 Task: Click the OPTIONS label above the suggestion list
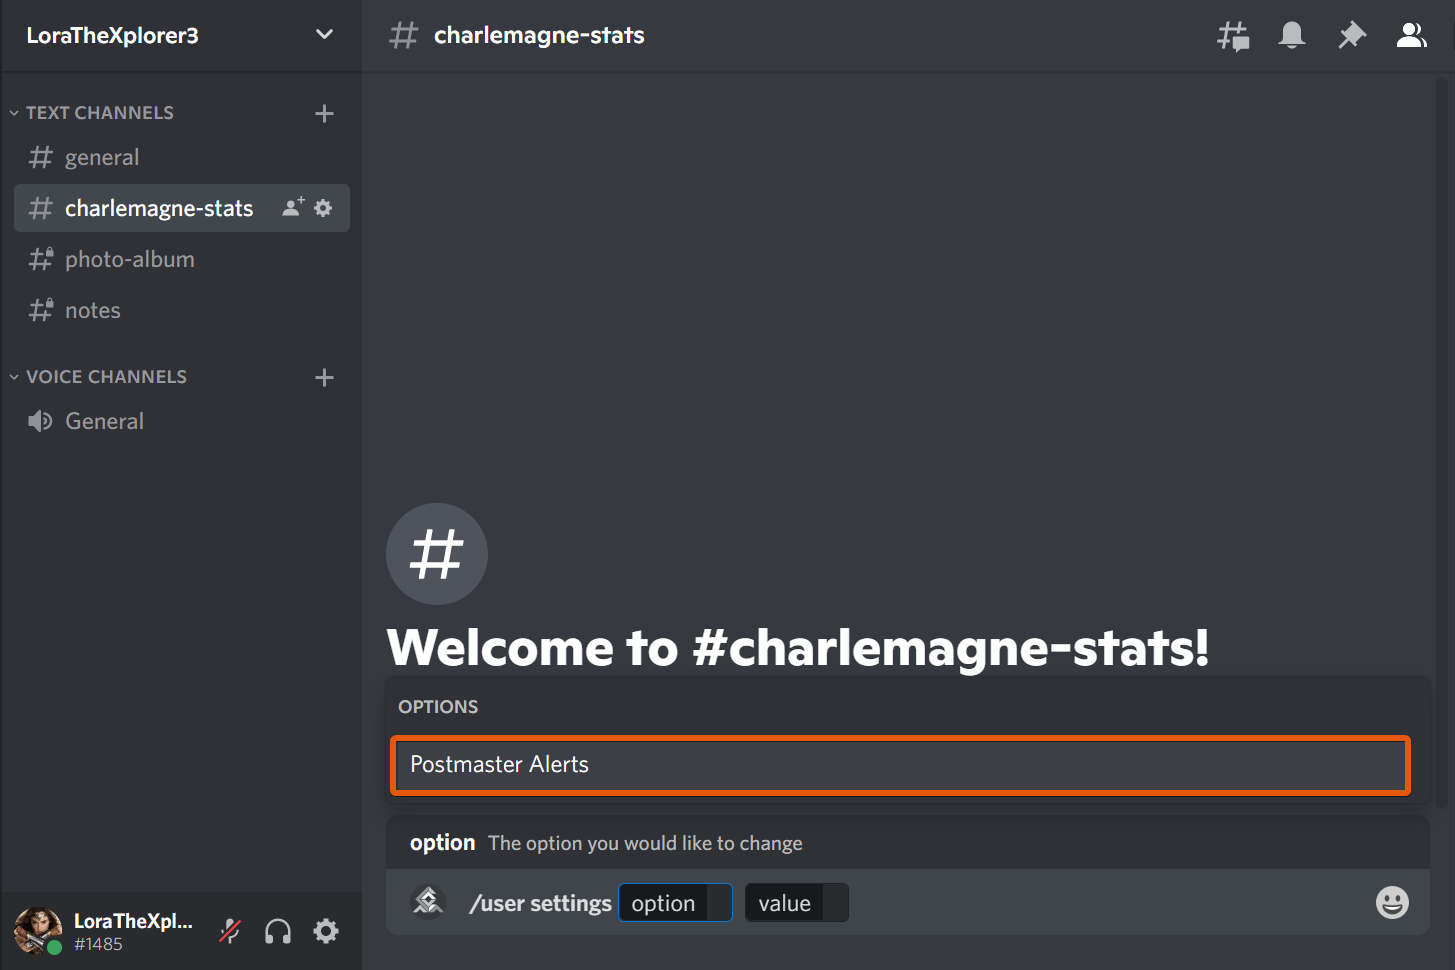click(x=438, y=707)
